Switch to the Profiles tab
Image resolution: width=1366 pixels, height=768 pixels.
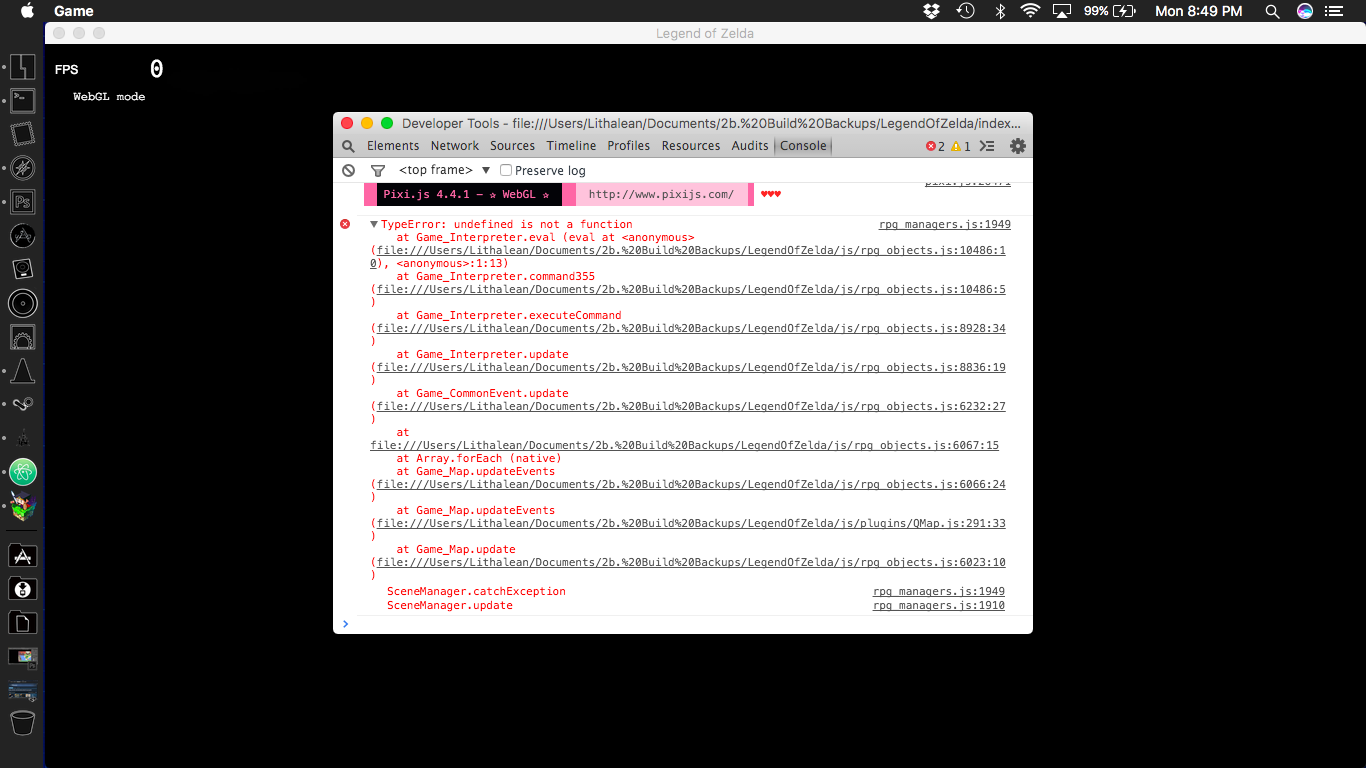pyautogui.click(x=629, y=146)
